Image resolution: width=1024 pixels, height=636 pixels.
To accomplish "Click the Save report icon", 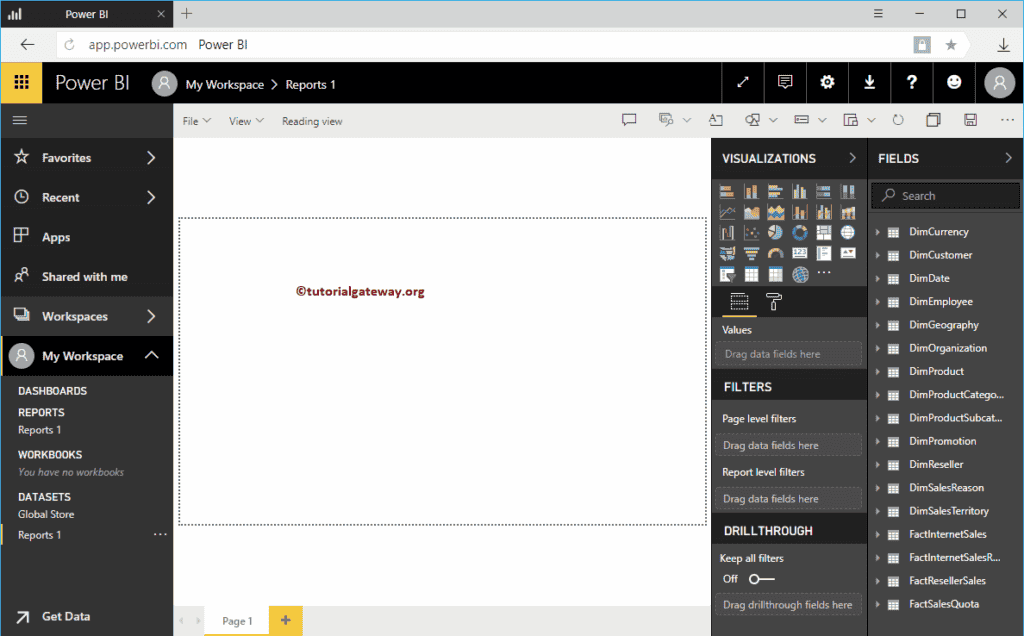I will pyautogui.click(x=970, y=120).
